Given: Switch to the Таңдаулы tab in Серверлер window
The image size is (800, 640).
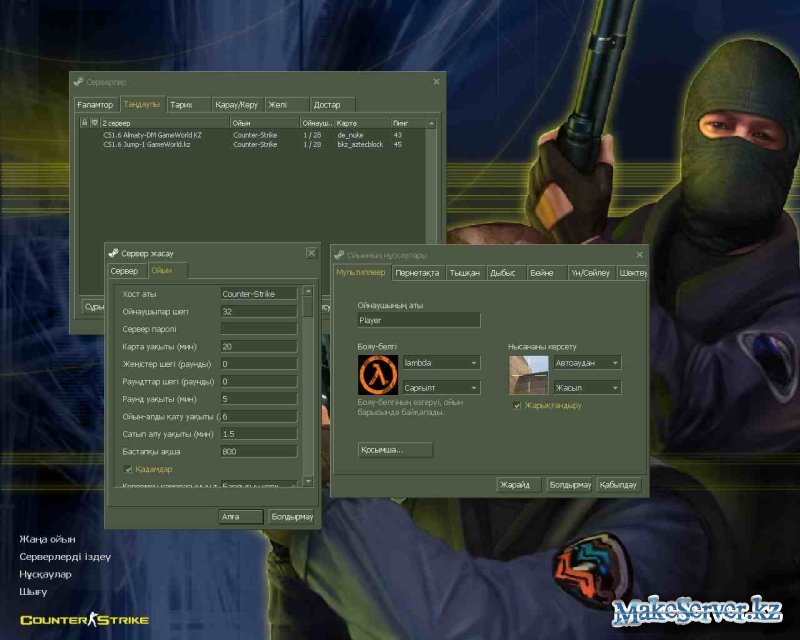Looking at the screenshot, I should click(x=142, y=104).
